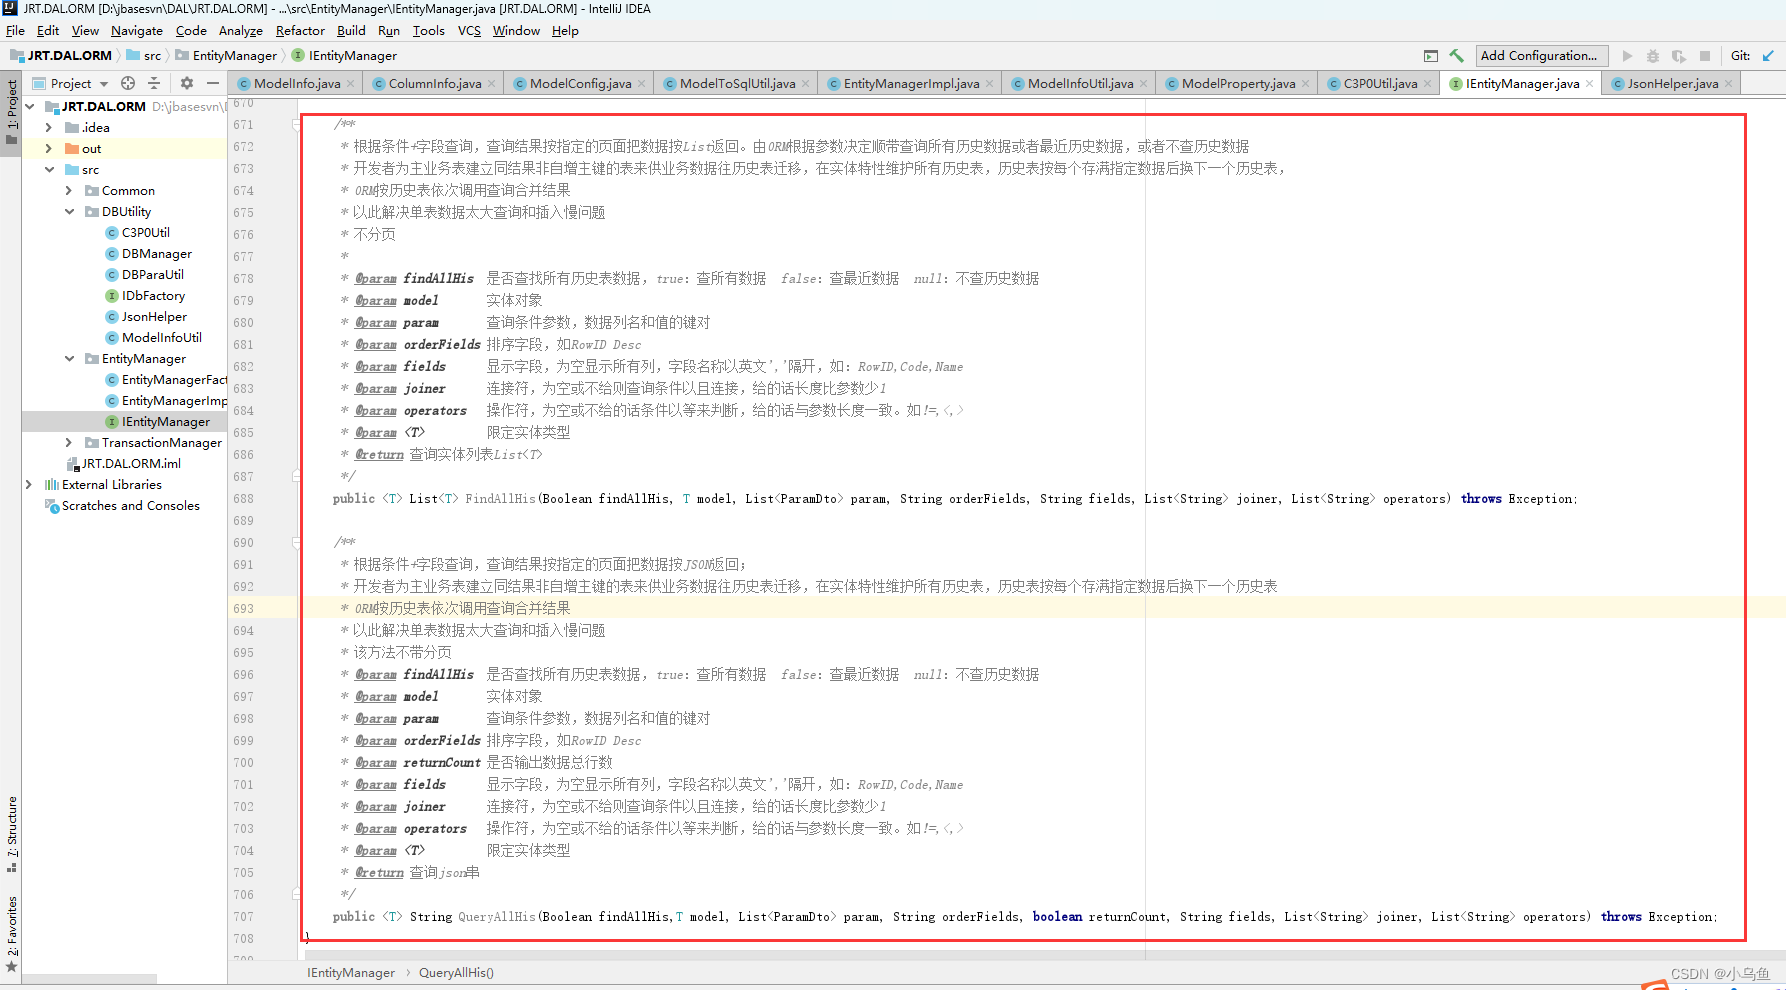The width and height of the screenshot is (1786, 990).
Task: Switch to the ModelInfo.java tab
Action: tap(296, 84)
